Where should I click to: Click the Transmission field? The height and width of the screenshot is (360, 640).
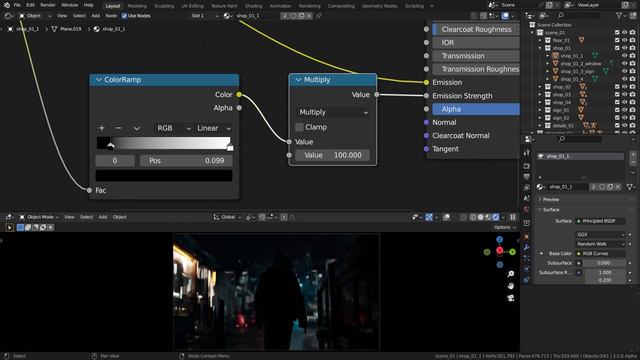pyautogui.click(x=476, y=56)
